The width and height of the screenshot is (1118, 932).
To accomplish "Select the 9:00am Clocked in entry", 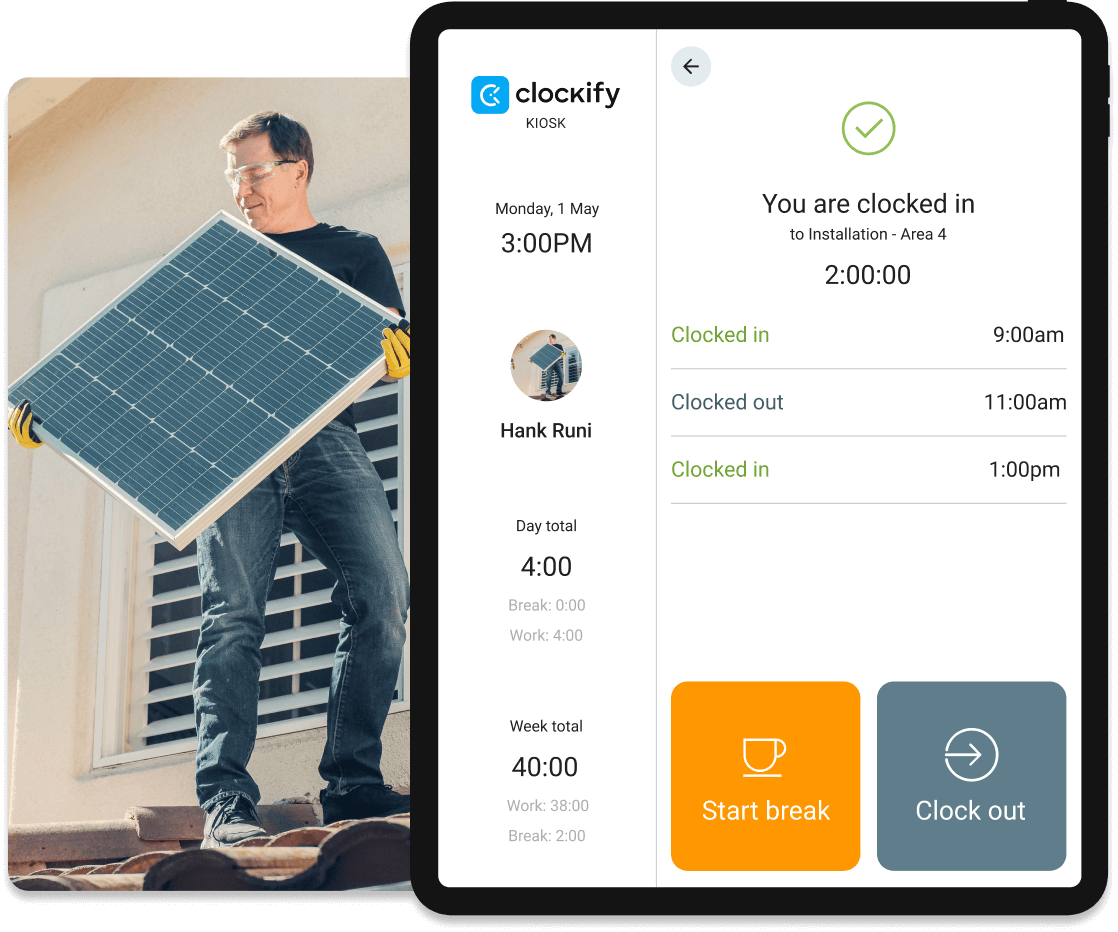I will 868,335.
